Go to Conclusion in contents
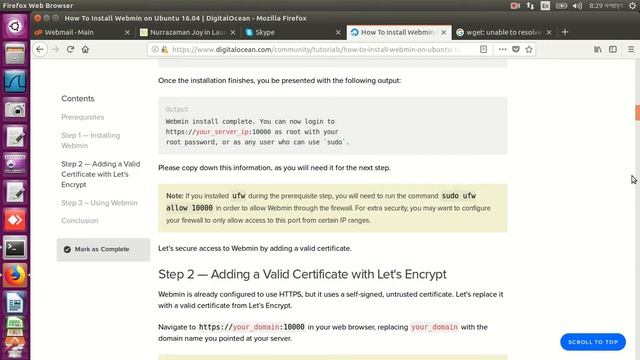The image size is (640, 360). pyautogui.click(x=80, y=221)
